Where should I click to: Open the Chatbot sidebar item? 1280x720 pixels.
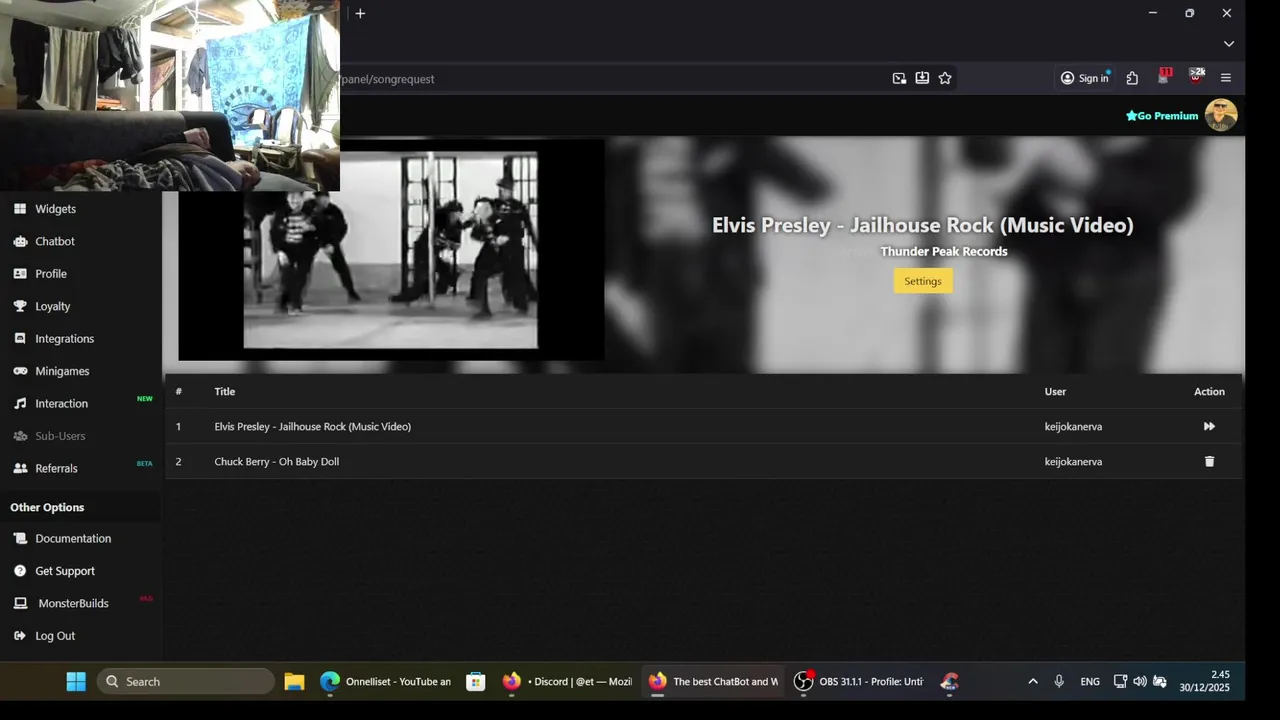click(x=55, y=241)
